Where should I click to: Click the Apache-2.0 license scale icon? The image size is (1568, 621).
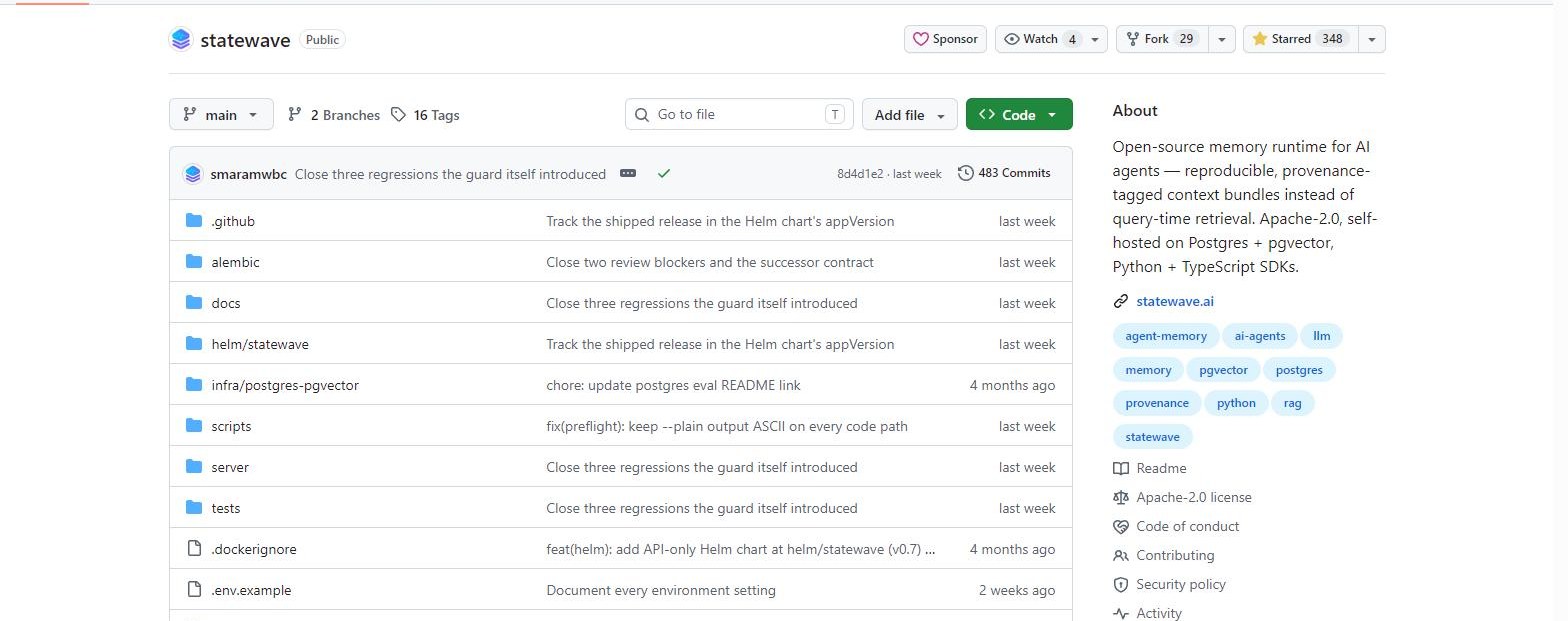1120,497
